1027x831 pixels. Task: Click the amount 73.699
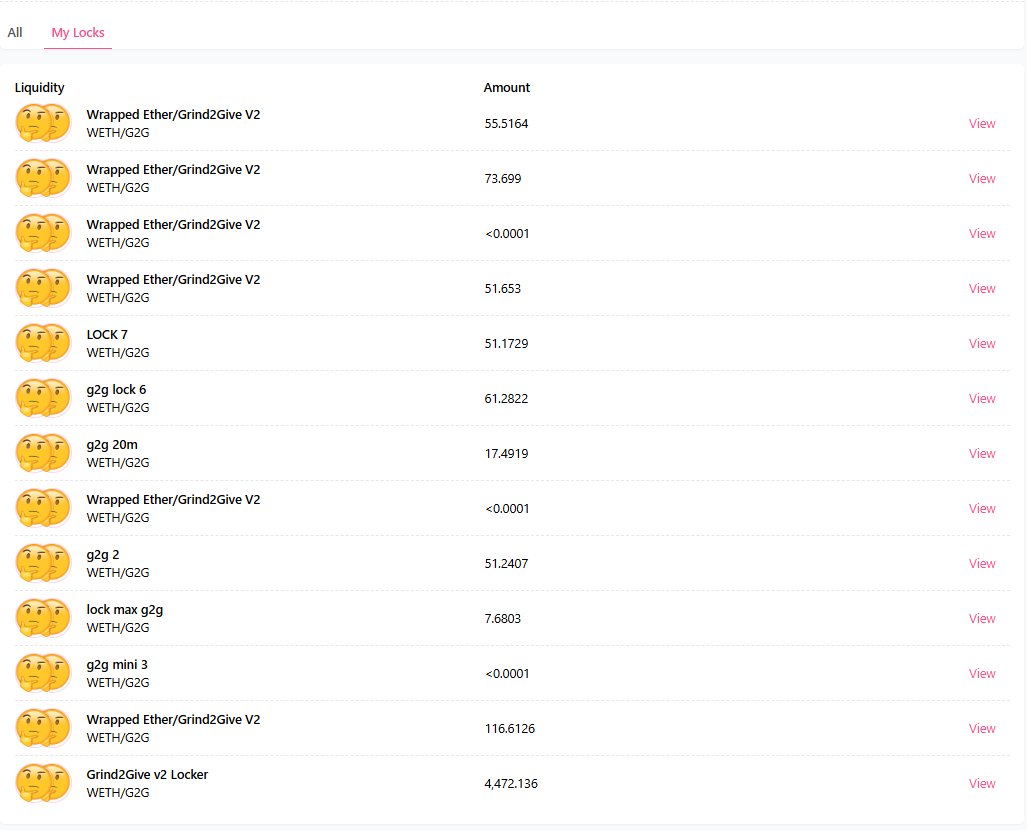point(503,178)
